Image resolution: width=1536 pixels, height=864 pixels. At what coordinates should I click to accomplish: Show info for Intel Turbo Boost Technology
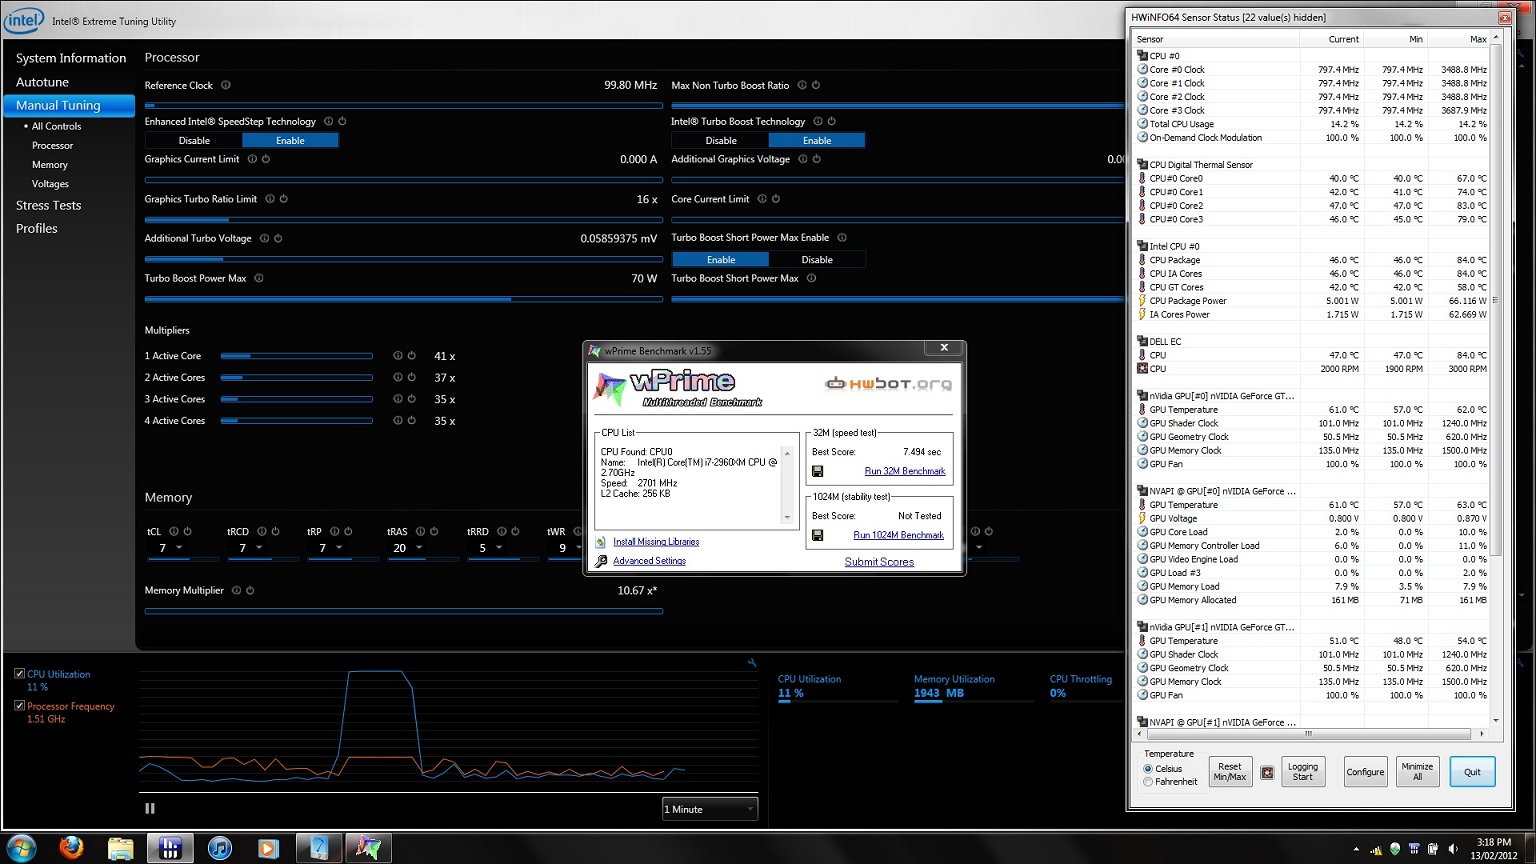pyautogui.click(x=818, y=121)
